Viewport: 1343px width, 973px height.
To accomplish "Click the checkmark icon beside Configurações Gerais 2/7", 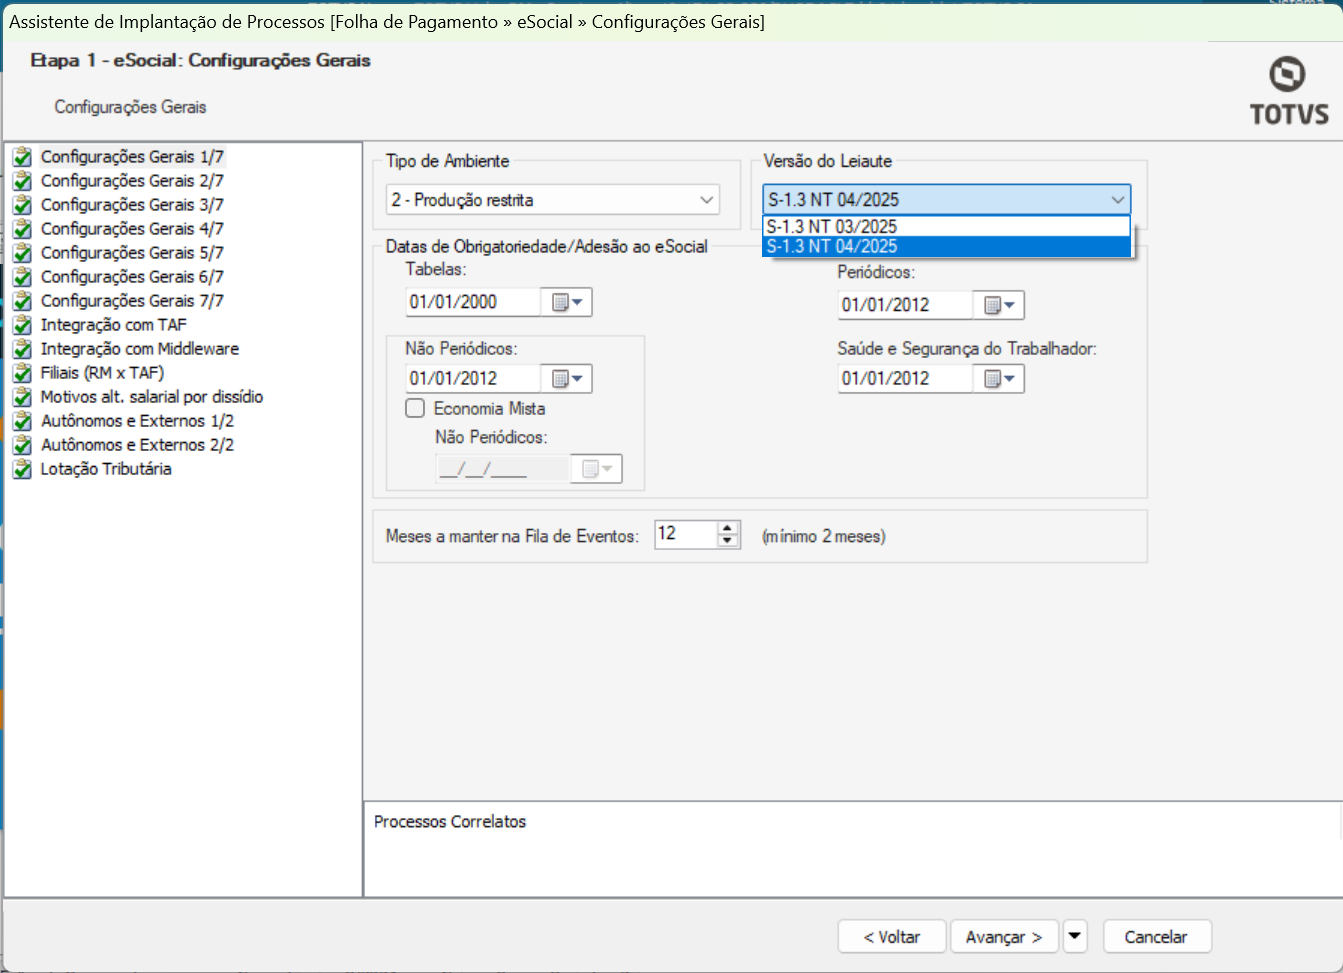I will click(x=22, y=181).
